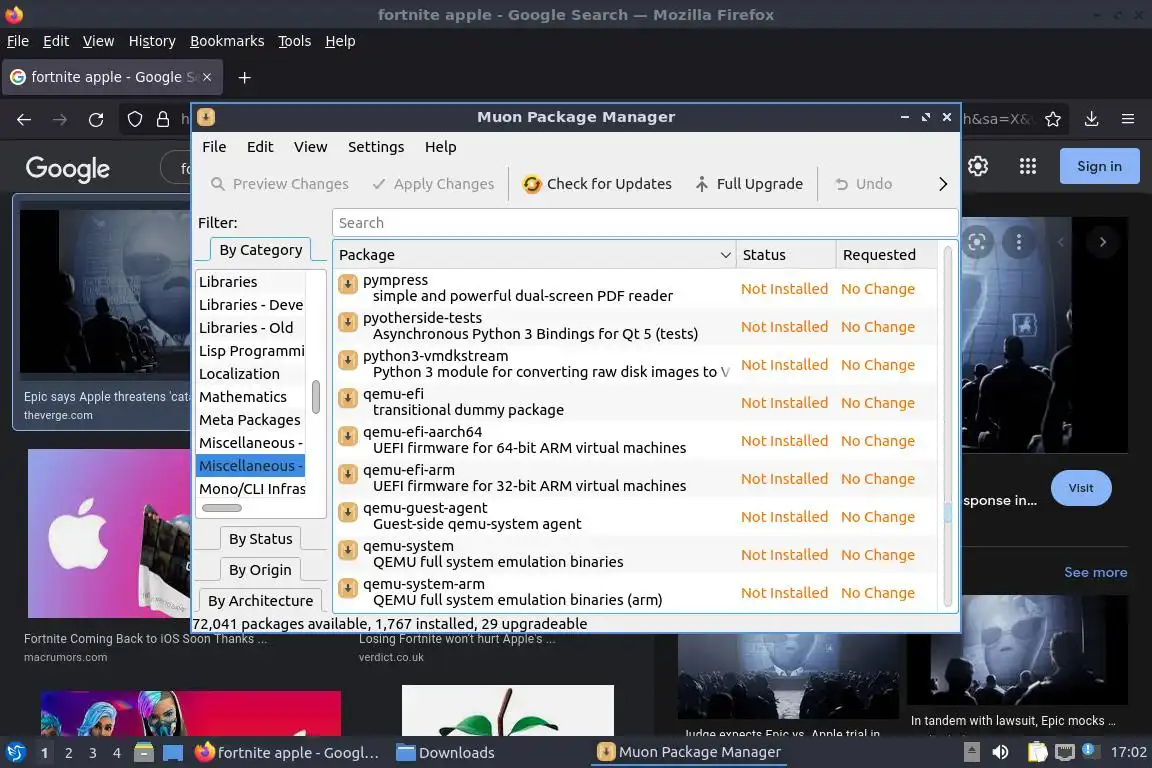Bookmark page with Firefox star icon

coord(1053,119)
